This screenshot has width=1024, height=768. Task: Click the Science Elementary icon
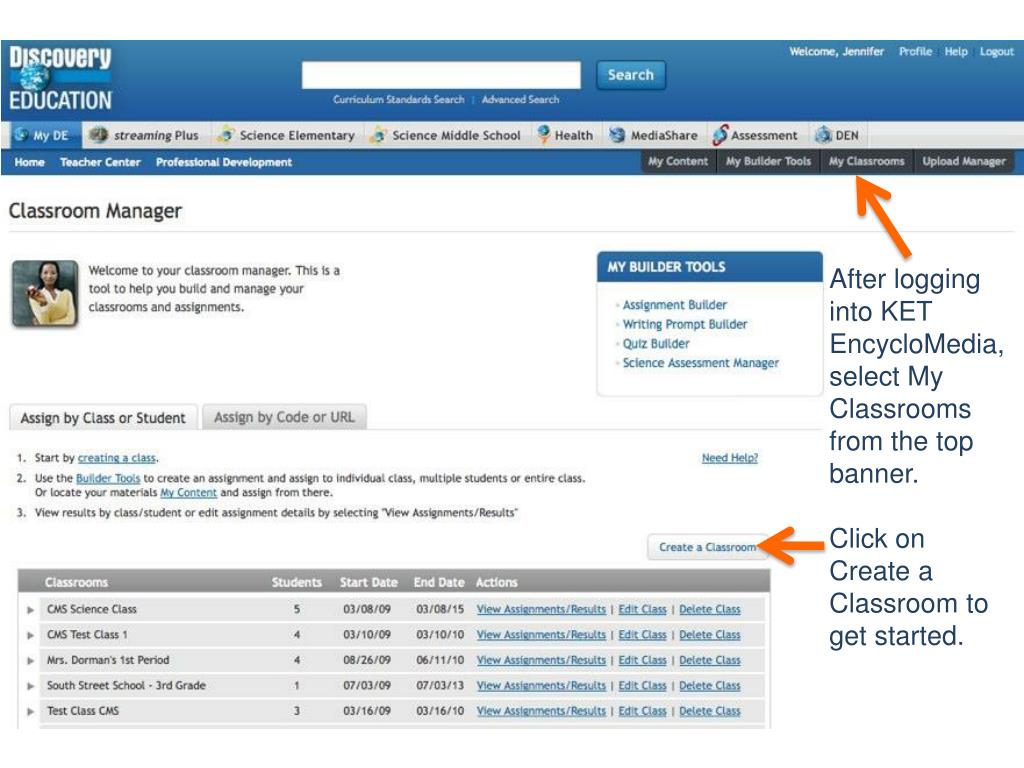pos(225,135)
